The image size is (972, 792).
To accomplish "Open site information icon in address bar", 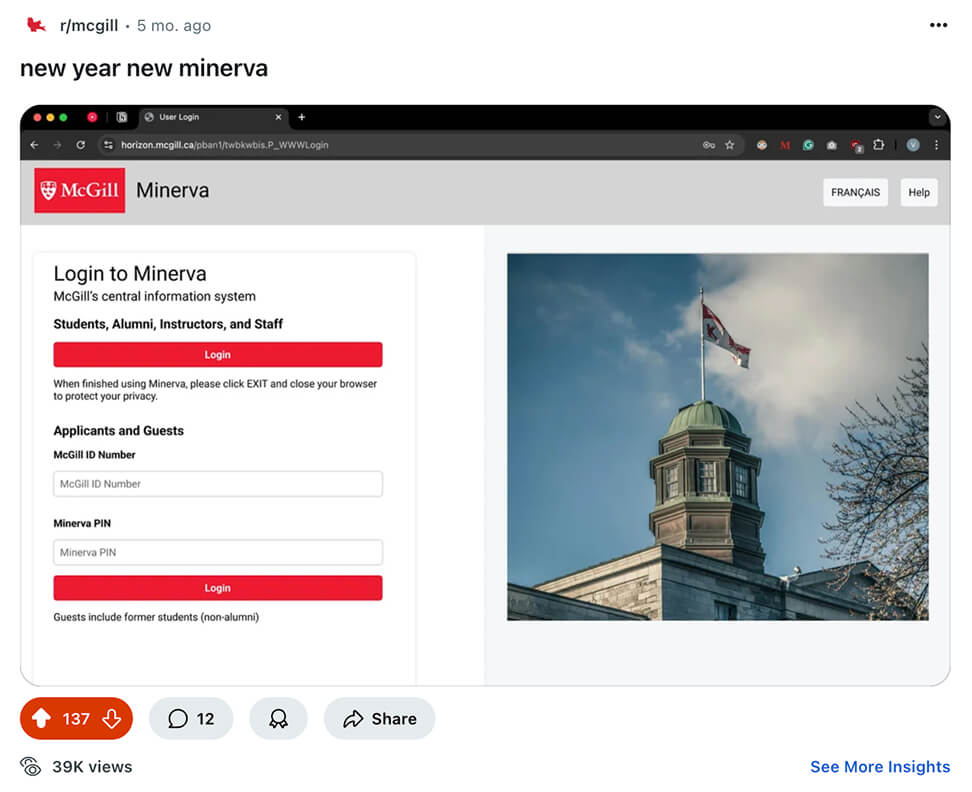I will click(x=108, y=145).
